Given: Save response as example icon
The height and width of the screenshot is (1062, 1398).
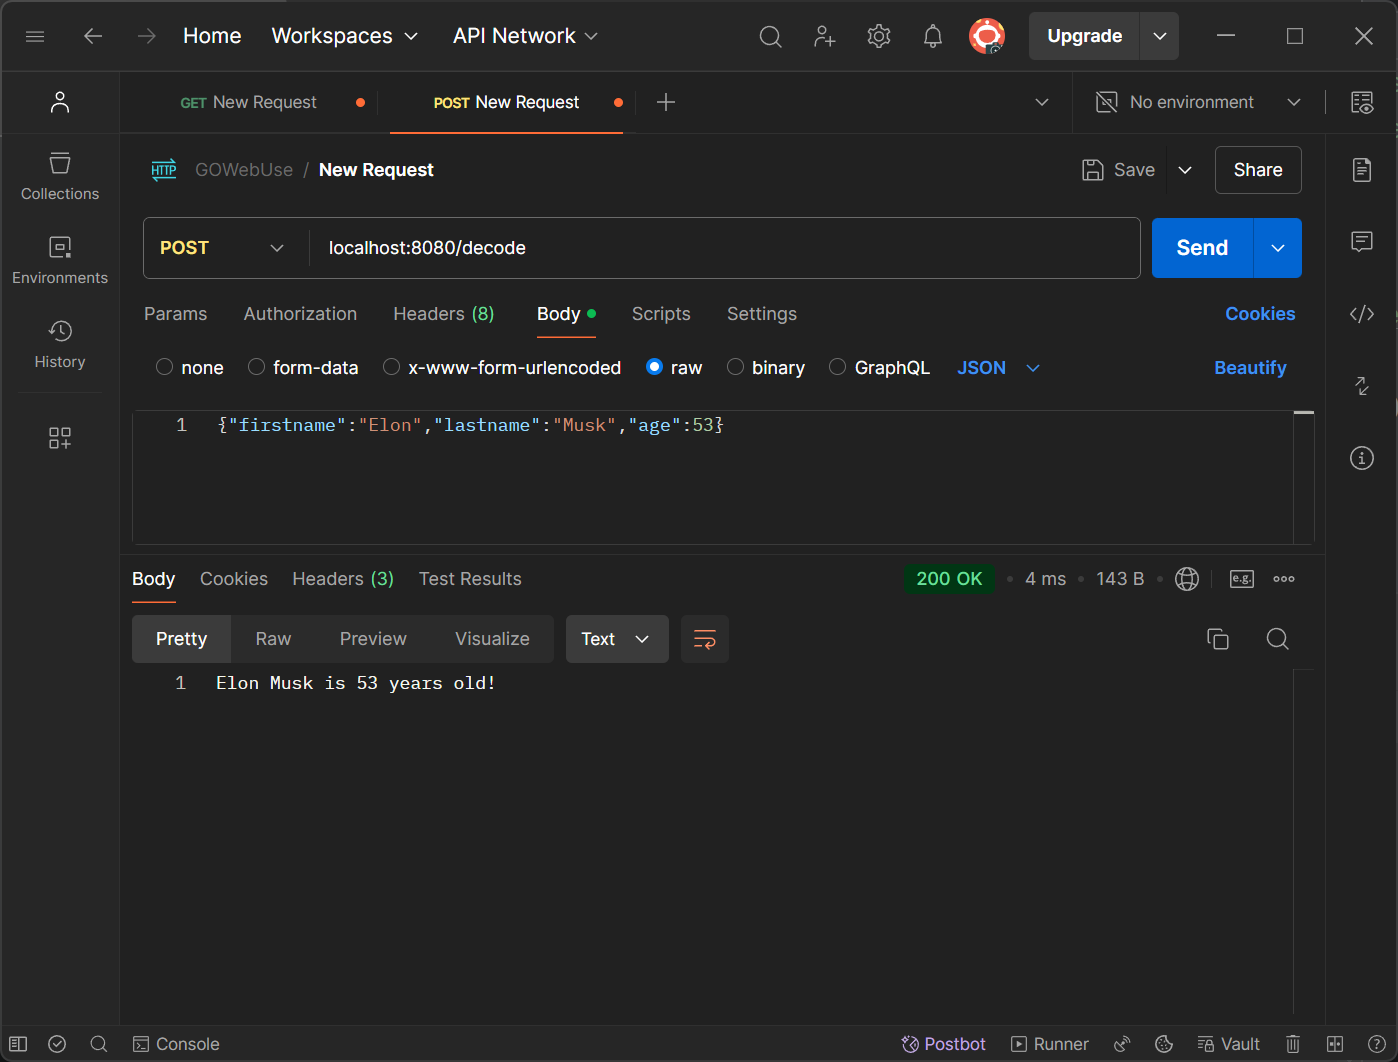Looking at the screenshot, I should click(1242, 579).
